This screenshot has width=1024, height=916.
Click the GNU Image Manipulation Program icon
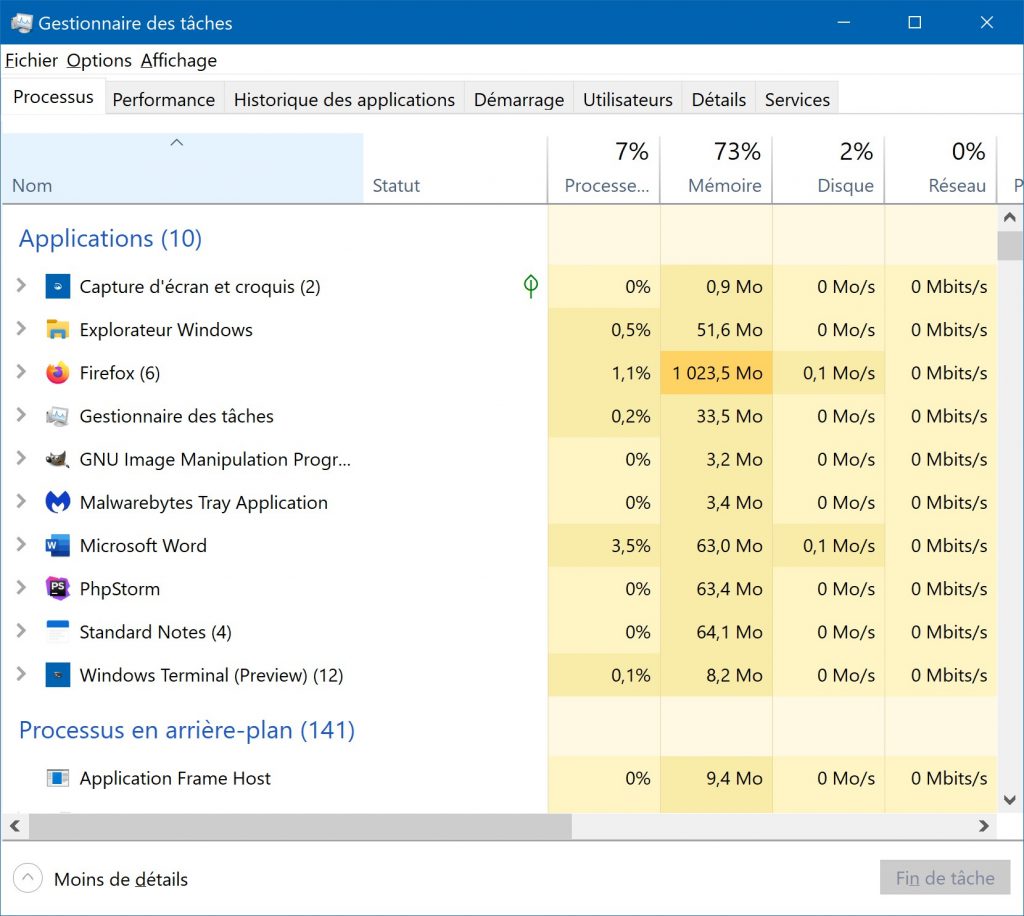58,460
